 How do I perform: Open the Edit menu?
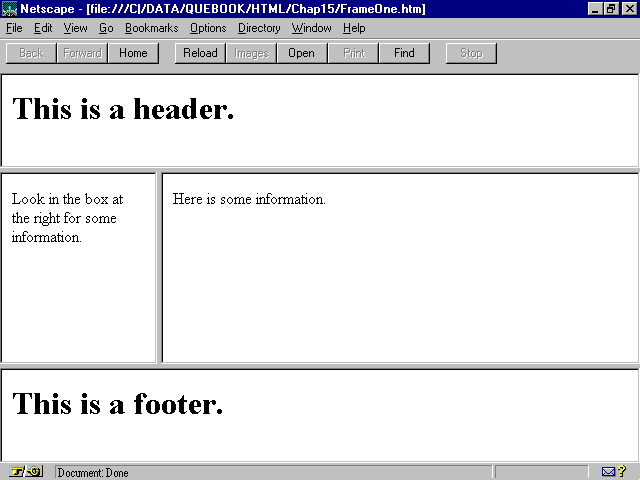pos(43,28)
